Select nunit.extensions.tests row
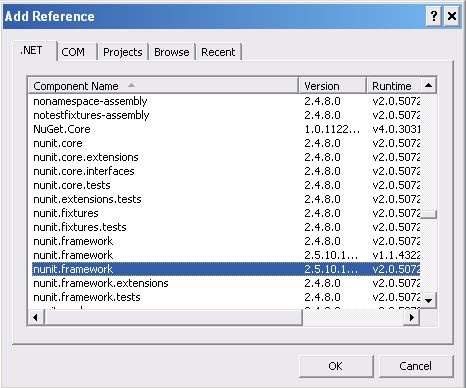466x388 pixels. [x=226, y=199]
